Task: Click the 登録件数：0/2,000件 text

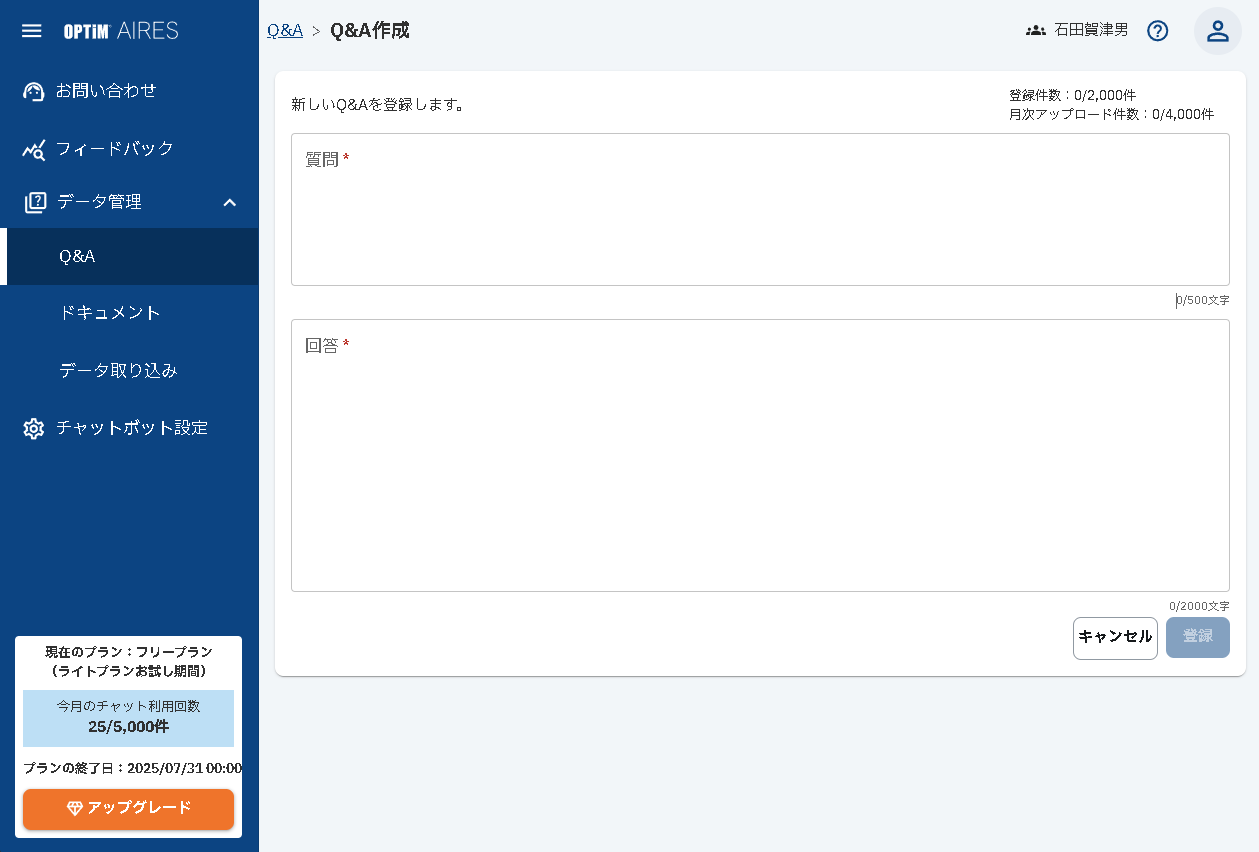Action: tap(1072, 96)
